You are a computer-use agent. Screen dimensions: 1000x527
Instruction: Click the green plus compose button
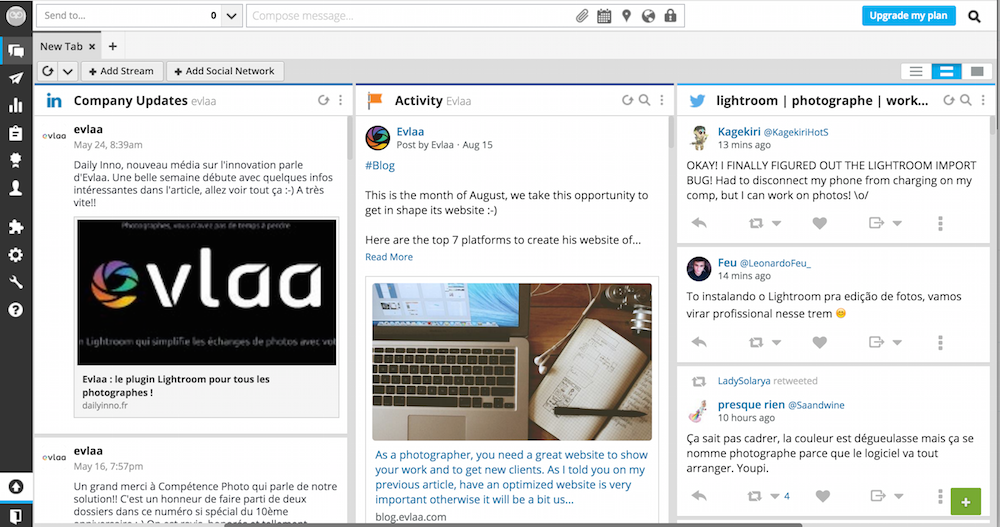click(x=966, y=501)
